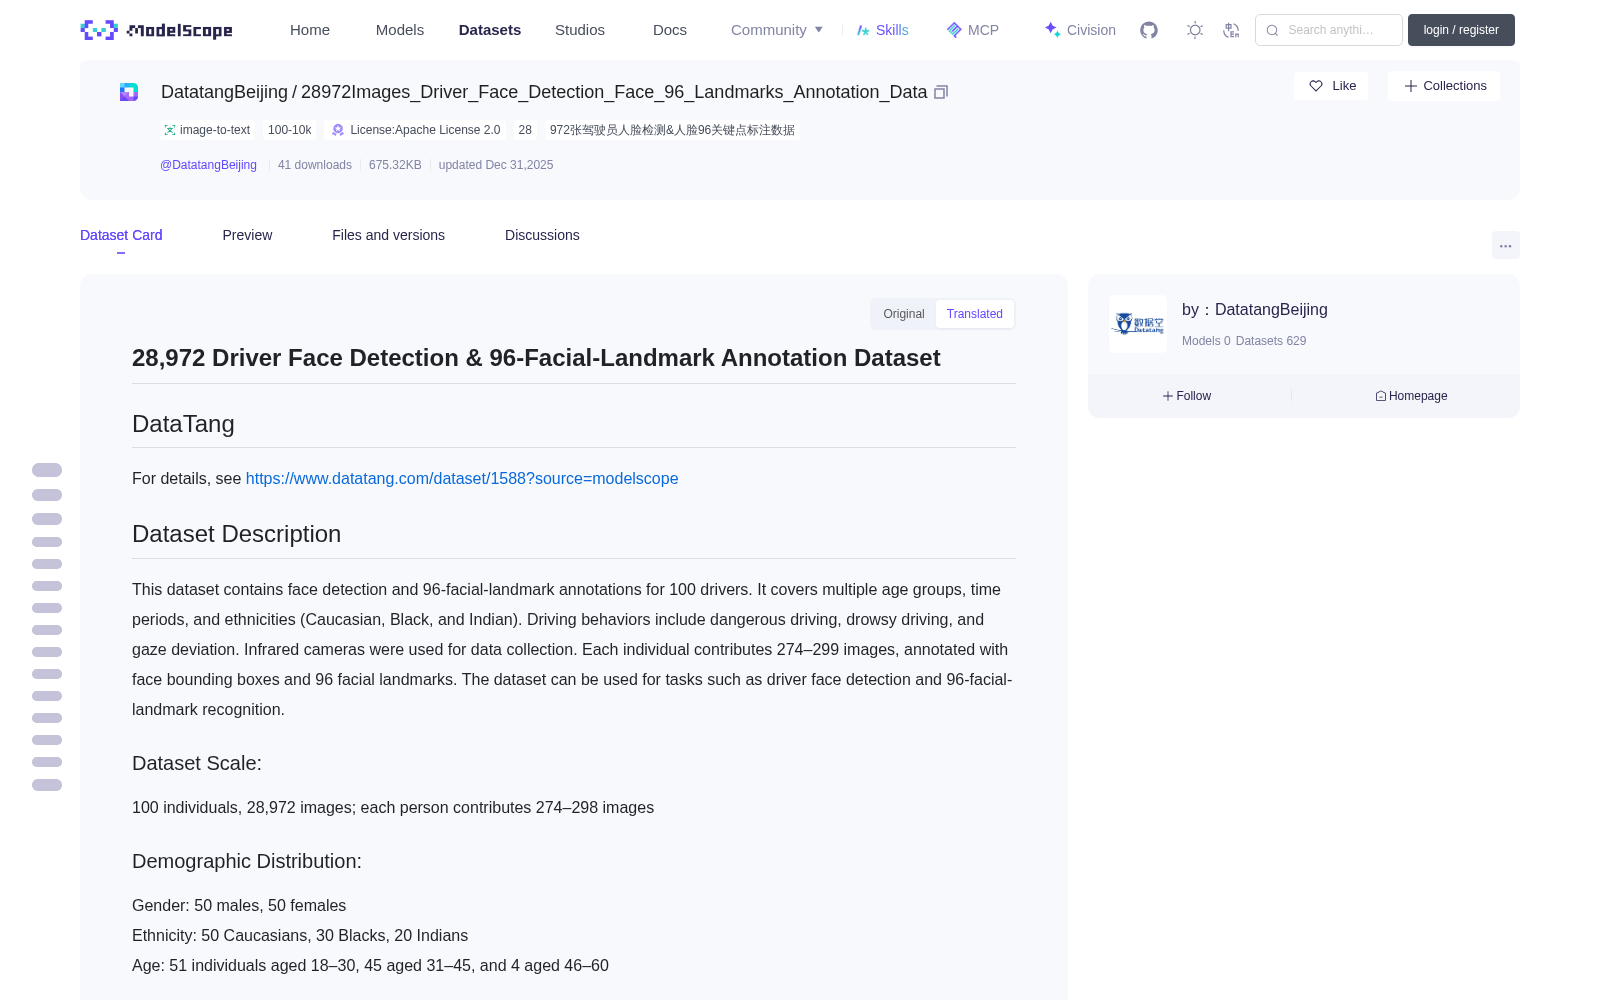Open Models in navigation

click(400, 30)
